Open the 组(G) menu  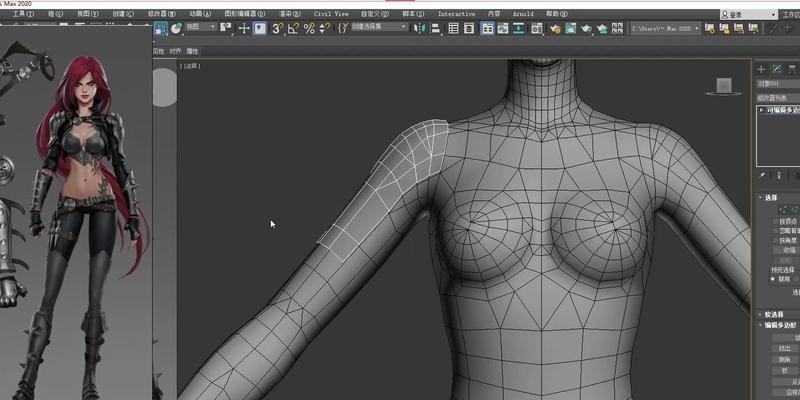click(x=55, y=14)
